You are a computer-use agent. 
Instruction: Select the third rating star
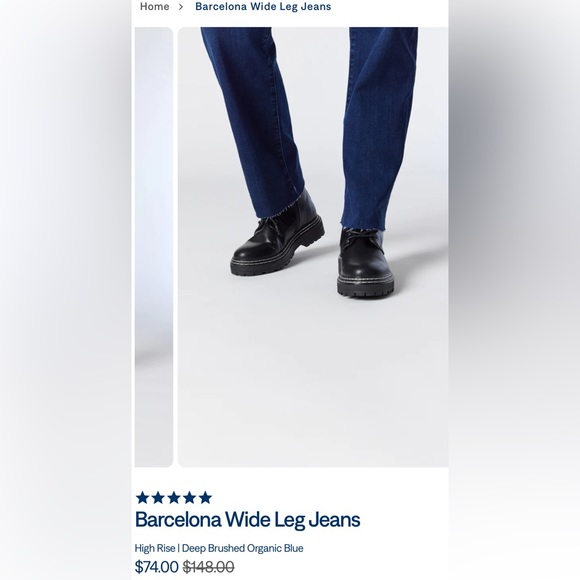tap(174, 498)
